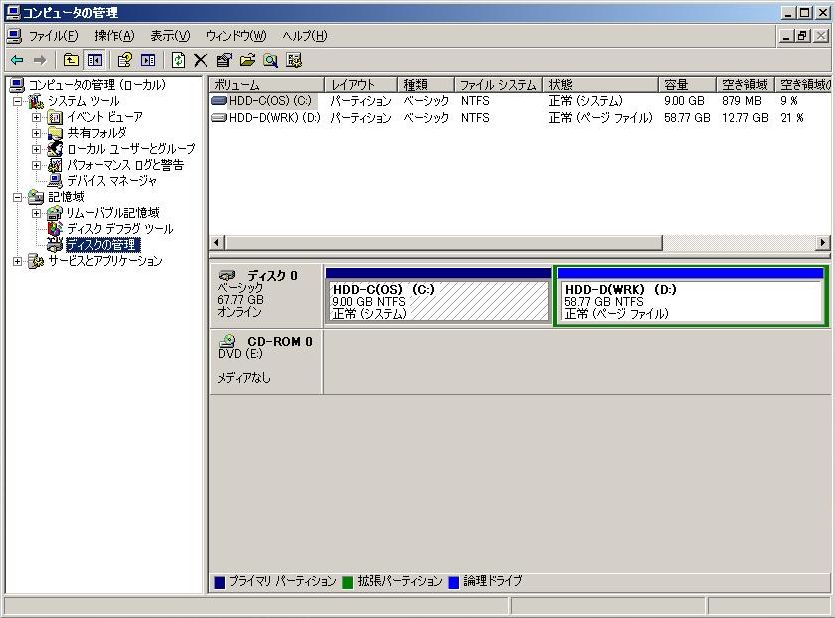Viewport: 835px width, 618px height.
Task: Open the 表示(V) menu
Action: coord(170,36)
